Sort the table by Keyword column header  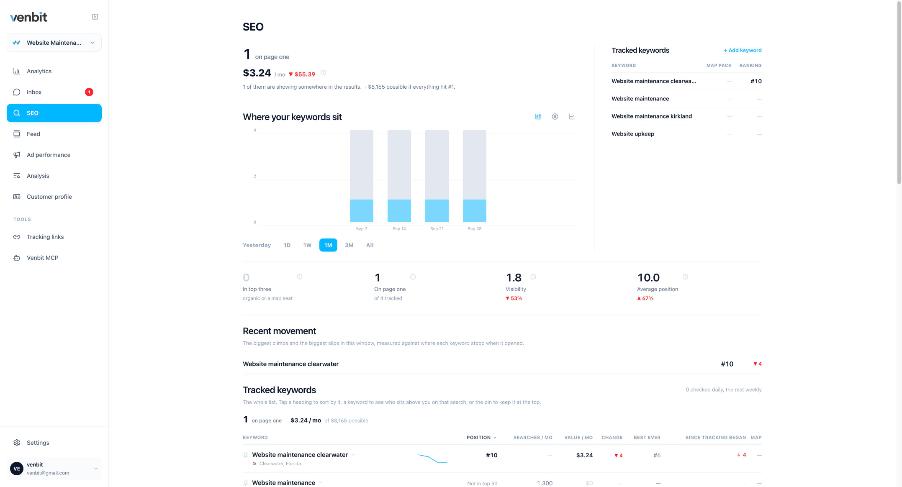[255, 438]
